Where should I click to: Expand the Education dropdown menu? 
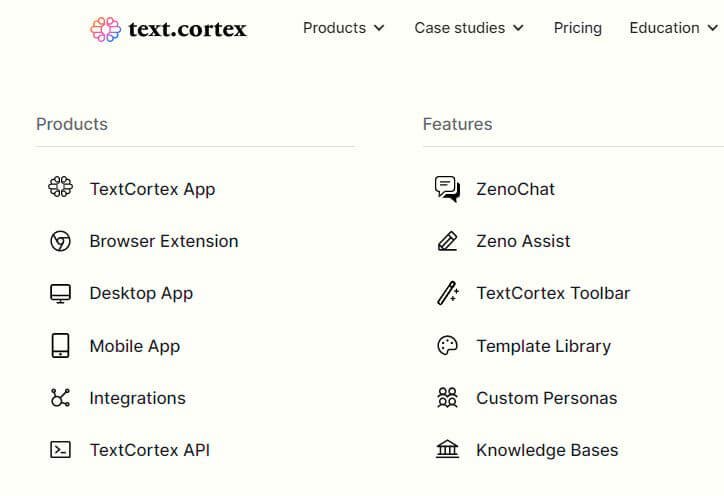[x=673, y=28]
